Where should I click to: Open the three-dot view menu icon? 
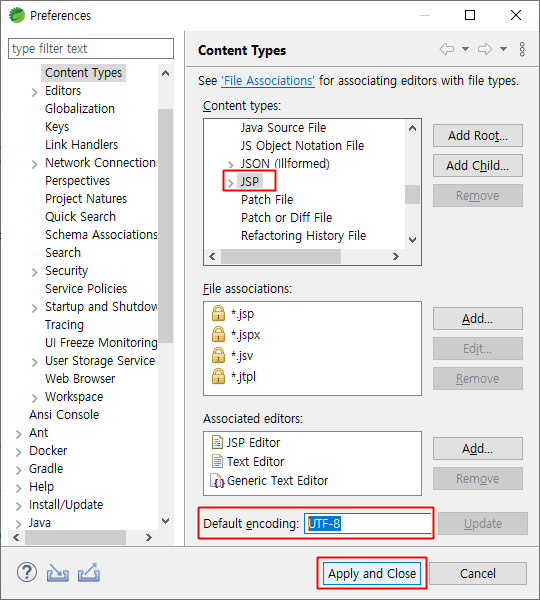(x=522, y=49)
